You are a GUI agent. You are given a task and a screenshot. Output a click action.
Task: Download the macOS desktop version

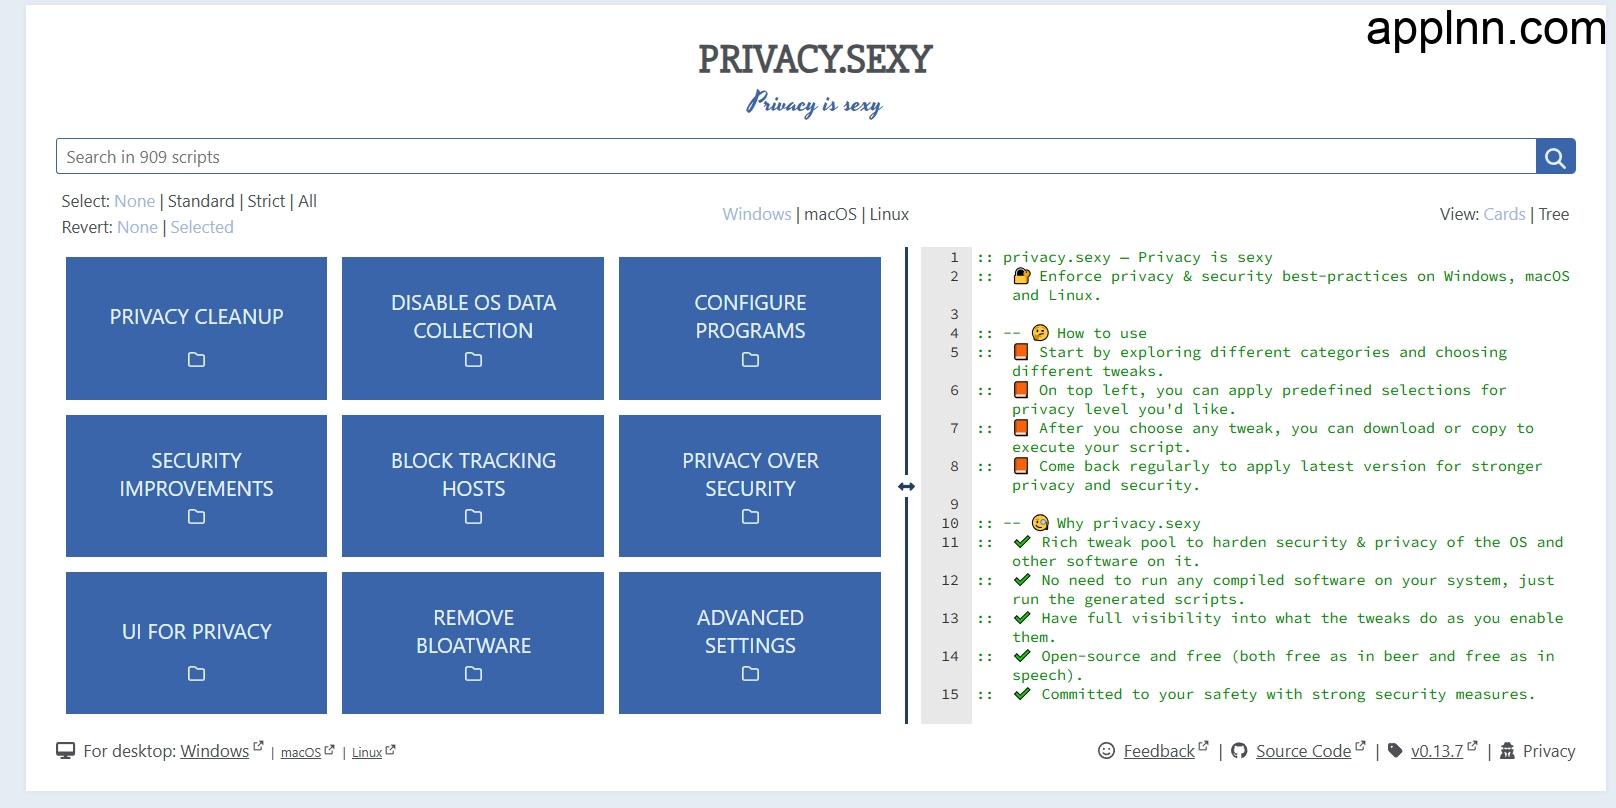pos(301,753)
